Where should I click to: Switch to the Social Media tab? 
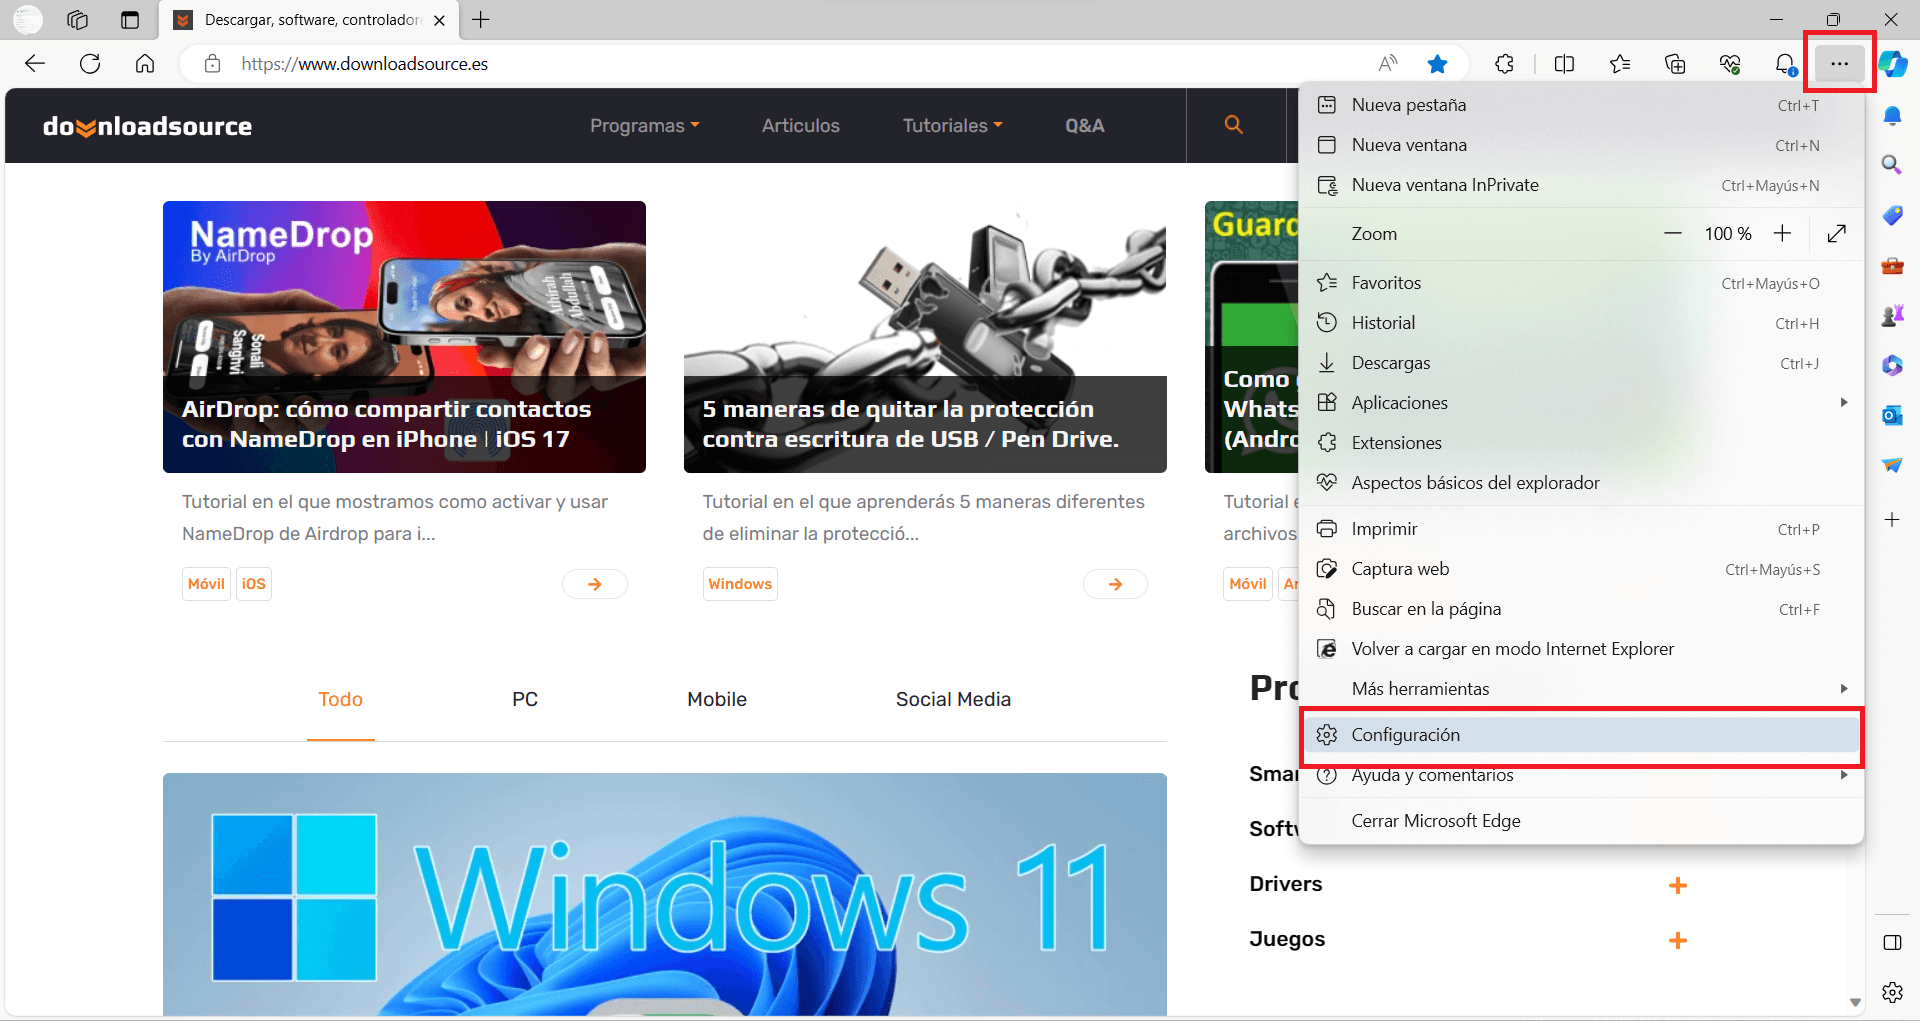coord(953,699)
